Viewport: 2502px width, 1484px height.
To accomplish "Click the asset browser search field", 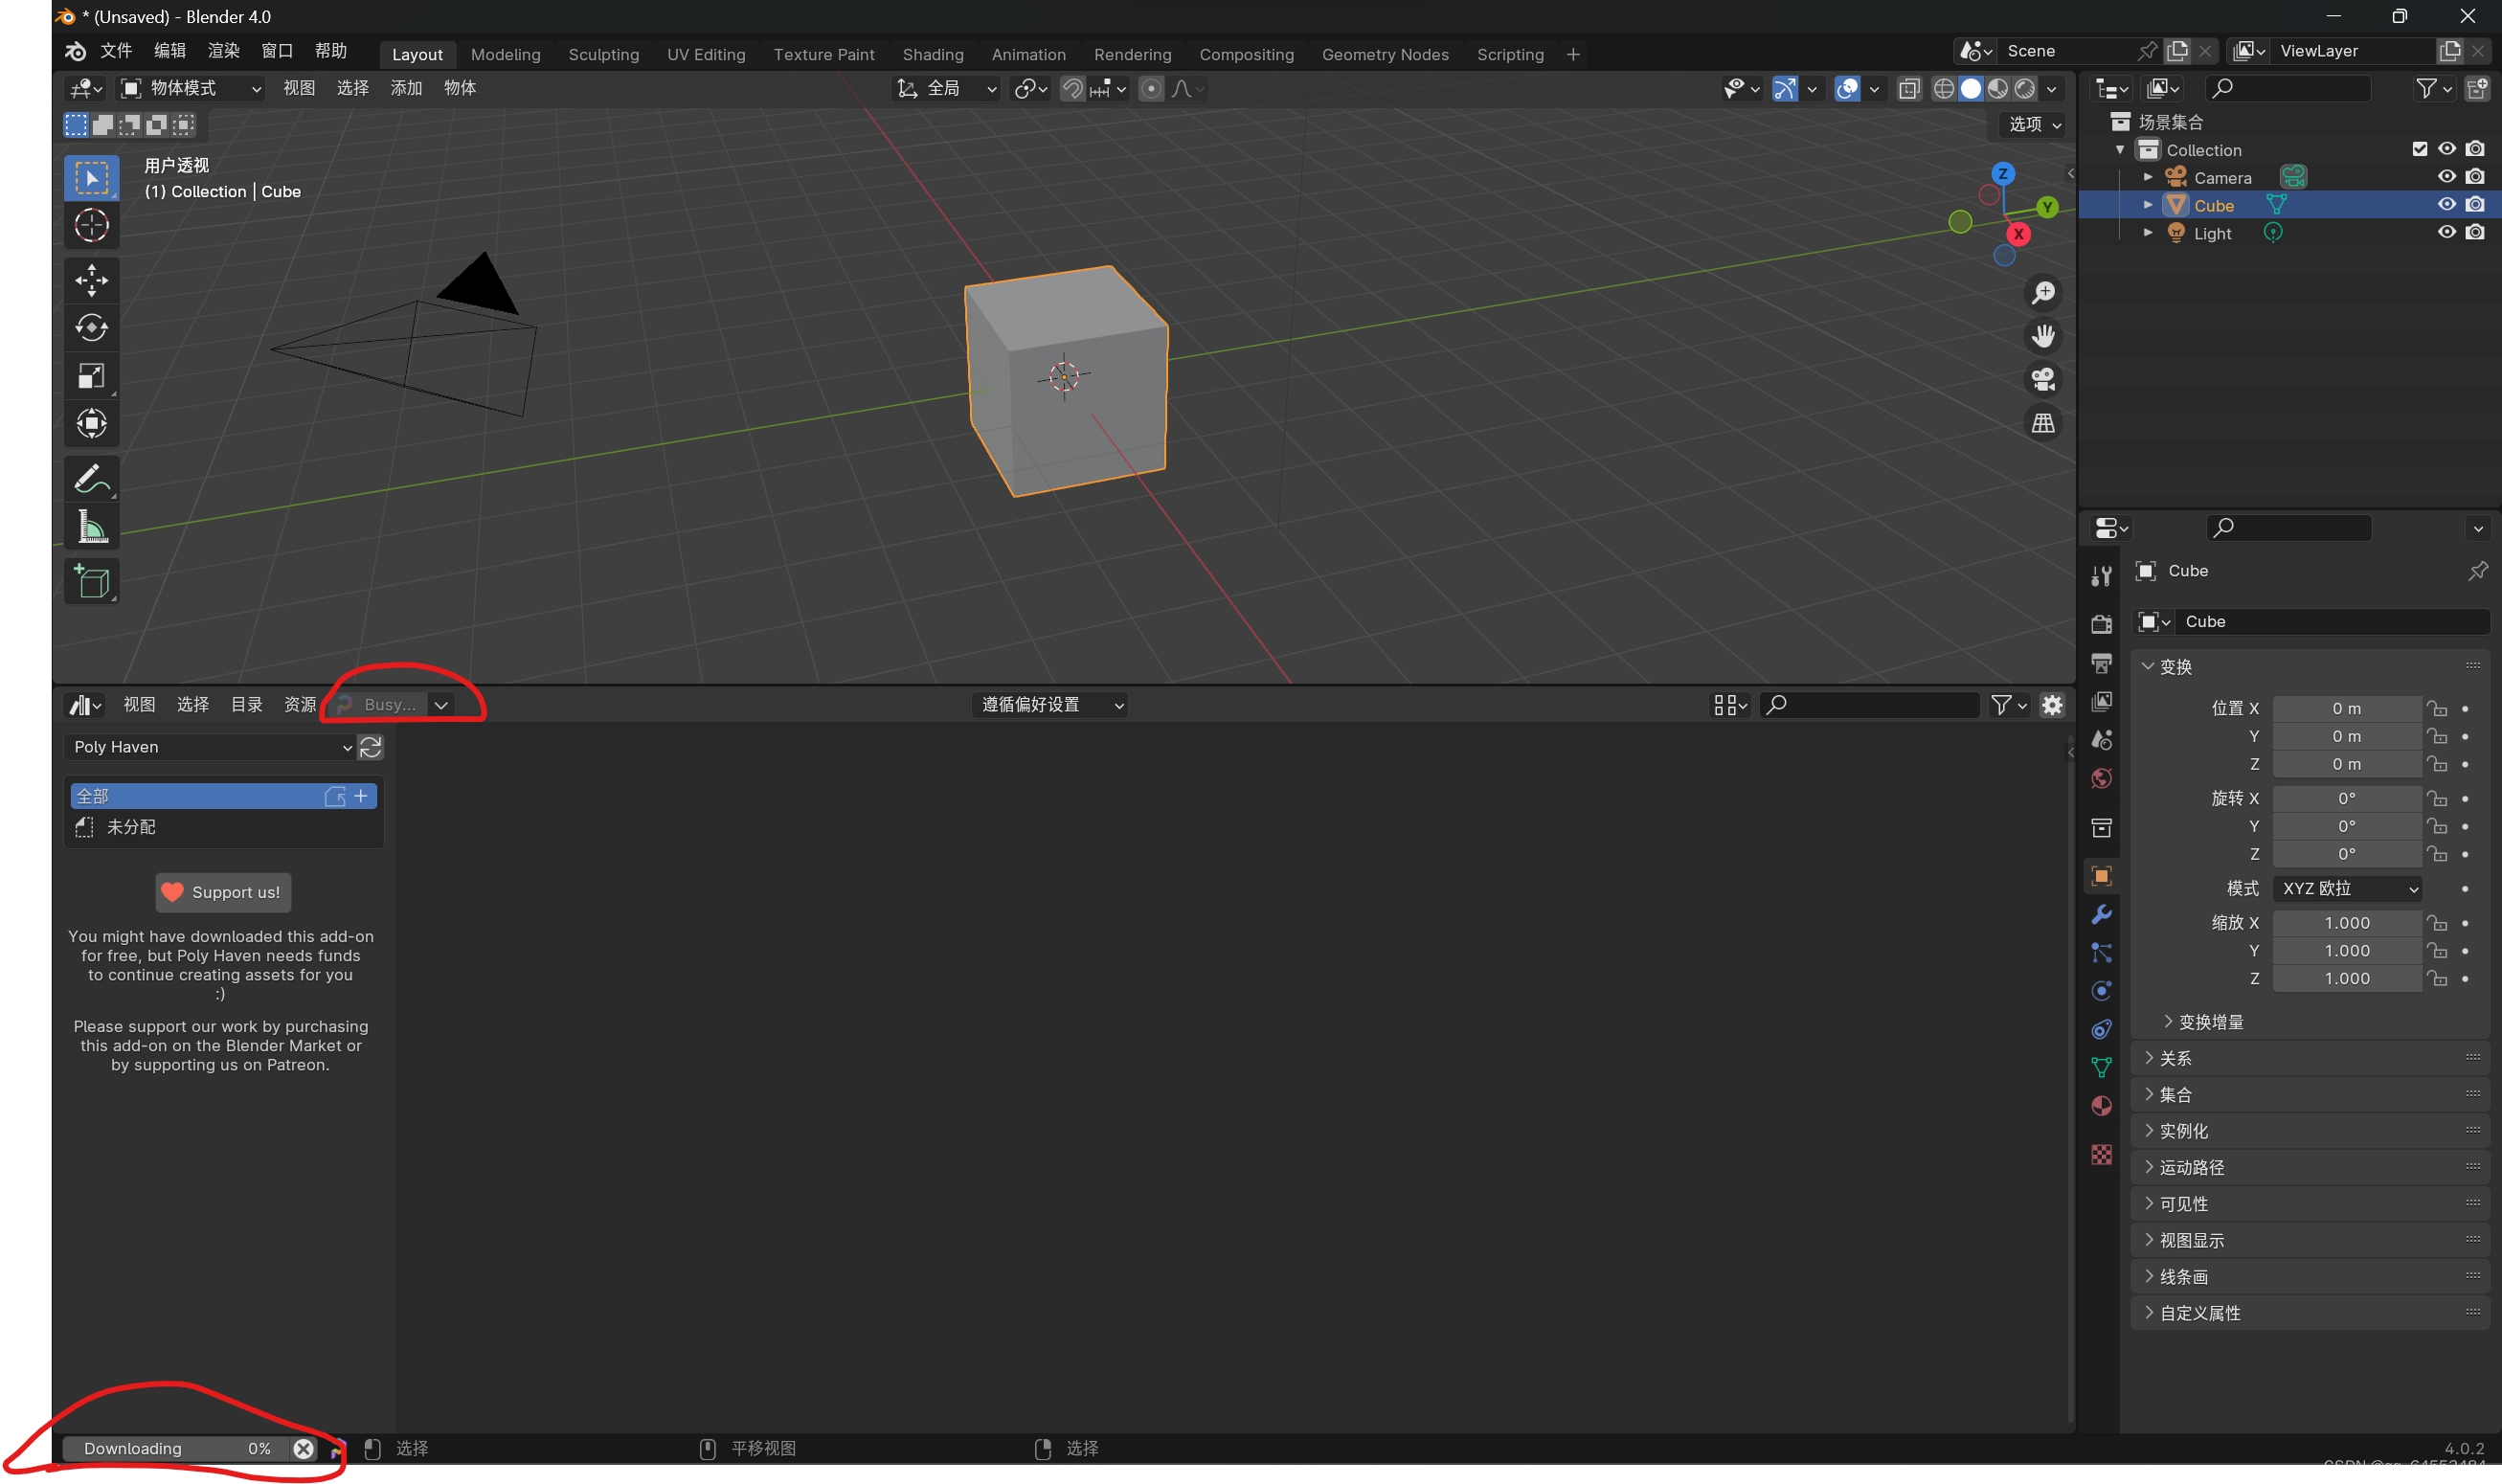I will click(x=1868, y=704).
